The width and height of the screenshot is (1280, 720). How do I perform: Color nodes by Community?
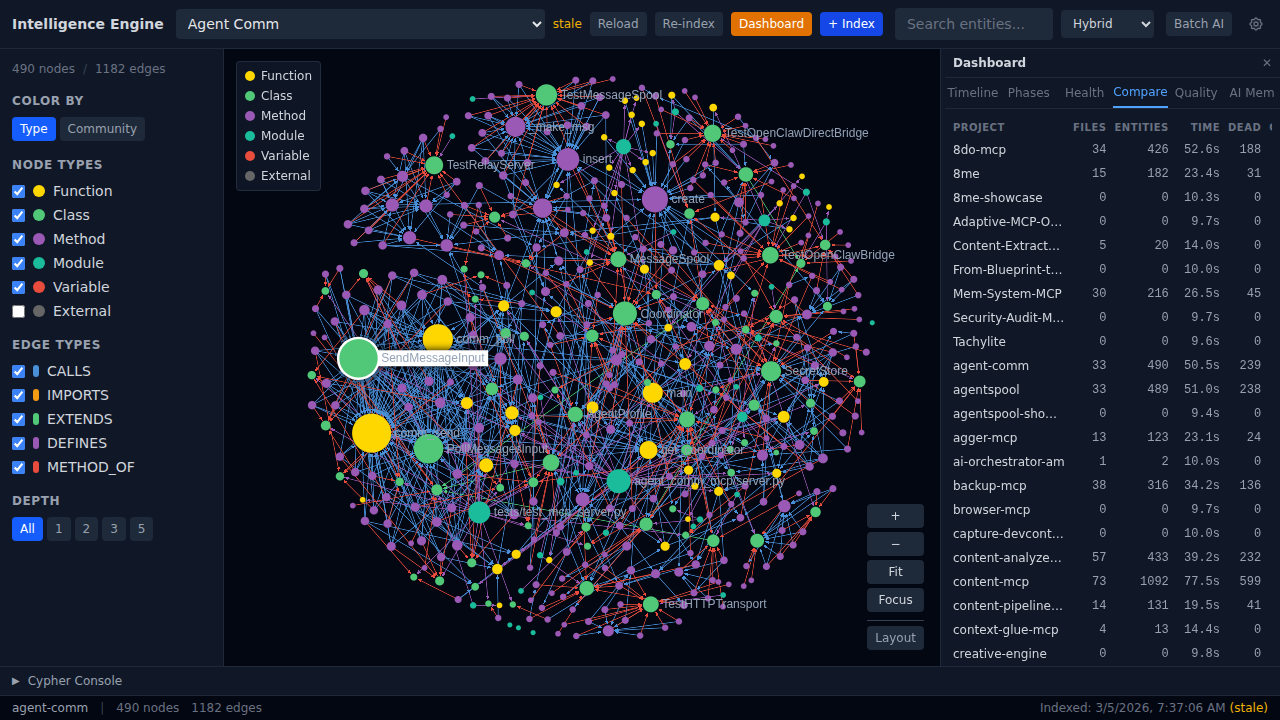102,129
